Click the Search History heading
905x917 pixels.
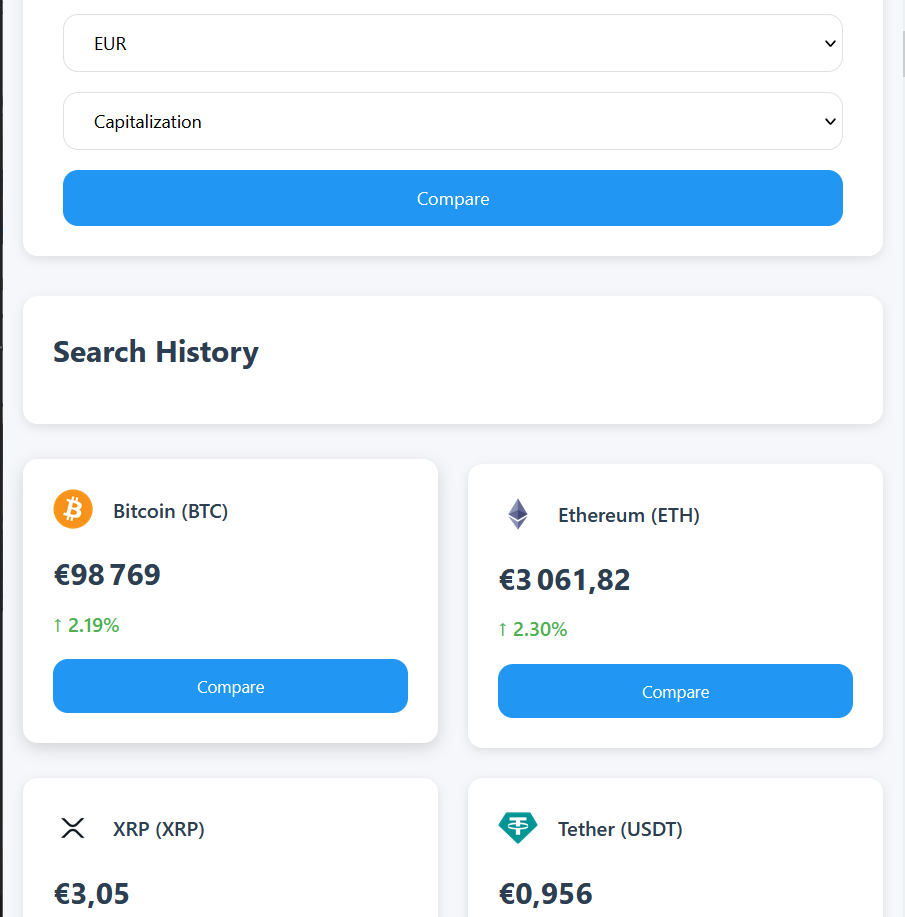coord(156,352)
